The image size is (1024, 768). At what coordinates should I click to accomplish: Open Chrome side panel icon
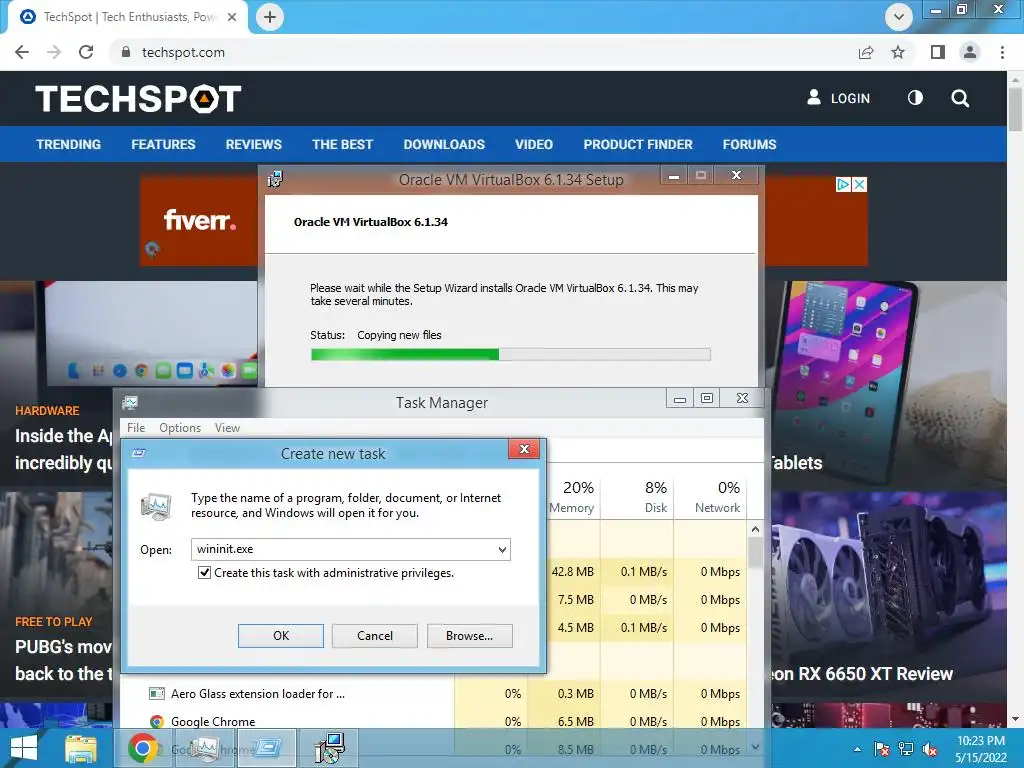[938, 52]
